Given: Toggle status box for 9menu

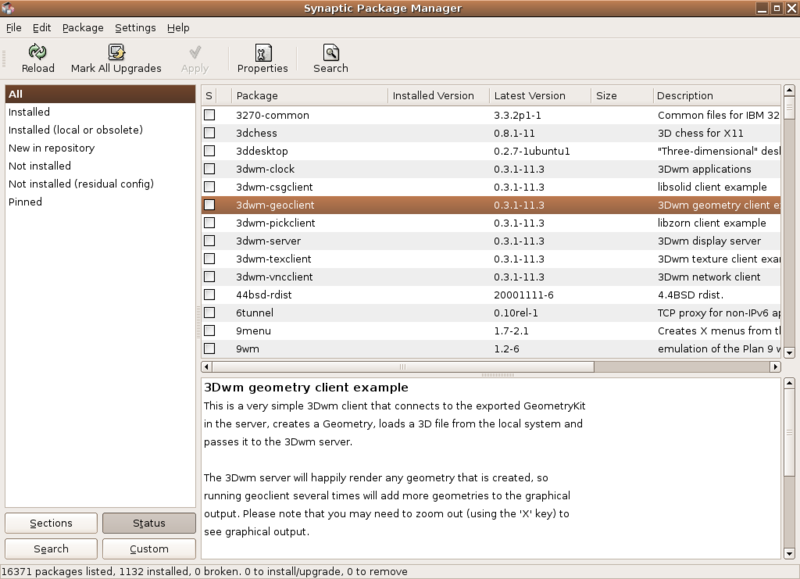Looking at the screenshot, I should tap(209, 331).
